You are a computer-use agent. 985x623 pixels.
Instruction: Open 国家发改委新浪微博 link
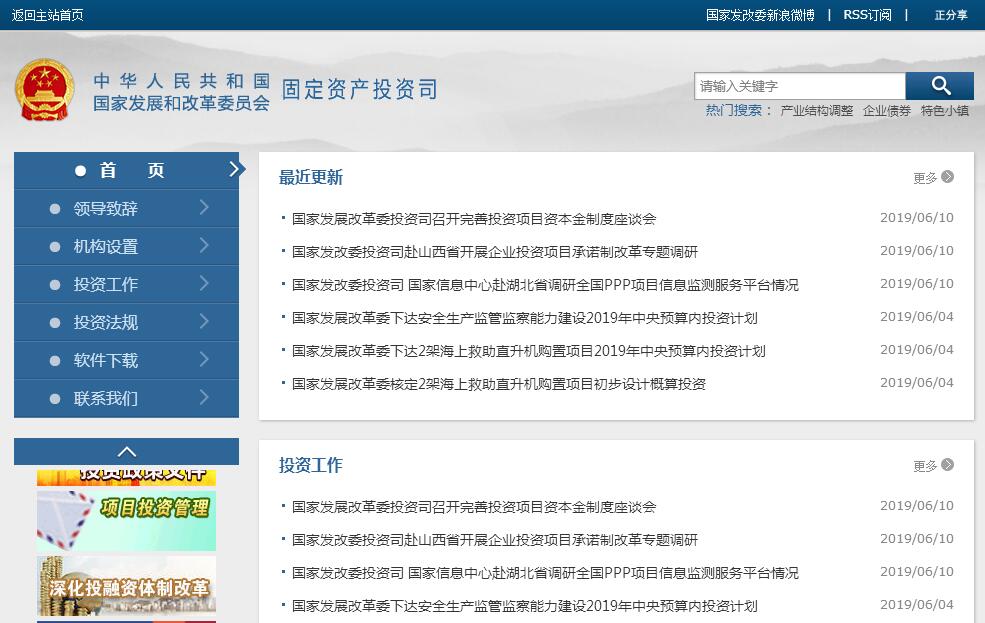(760, 15)
